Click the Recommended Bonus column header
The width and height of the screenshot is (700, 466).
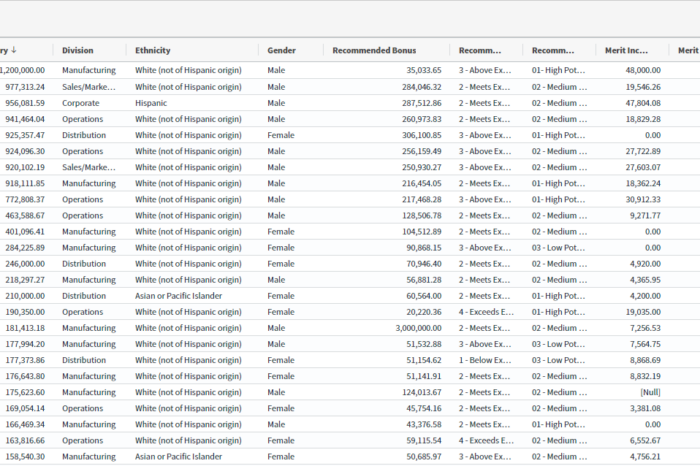coord(374,51)
